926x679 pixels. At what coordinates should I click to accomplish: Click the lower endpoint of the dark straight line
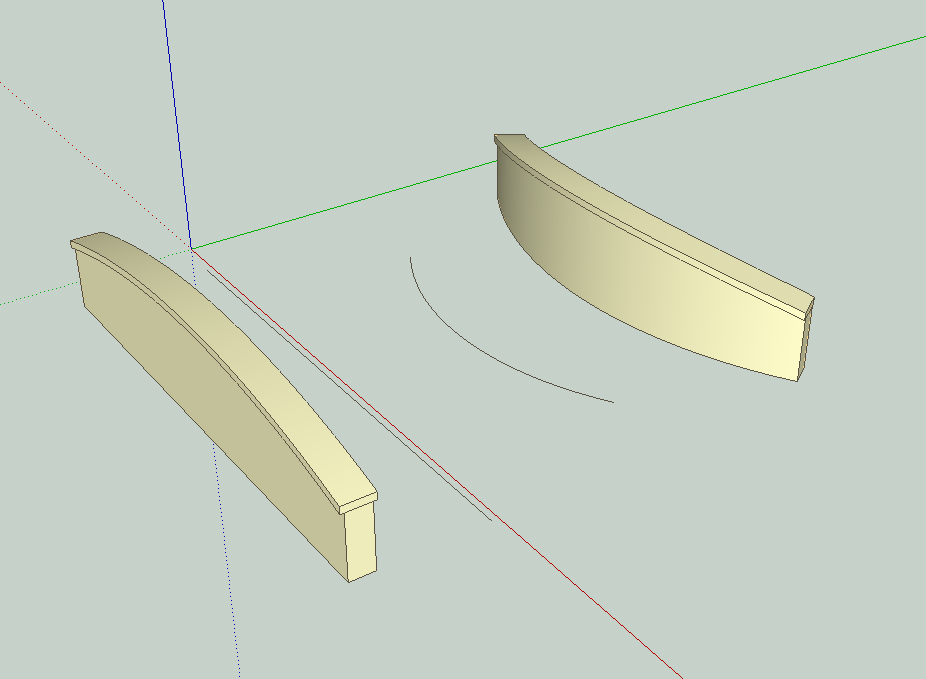point(491,520)
